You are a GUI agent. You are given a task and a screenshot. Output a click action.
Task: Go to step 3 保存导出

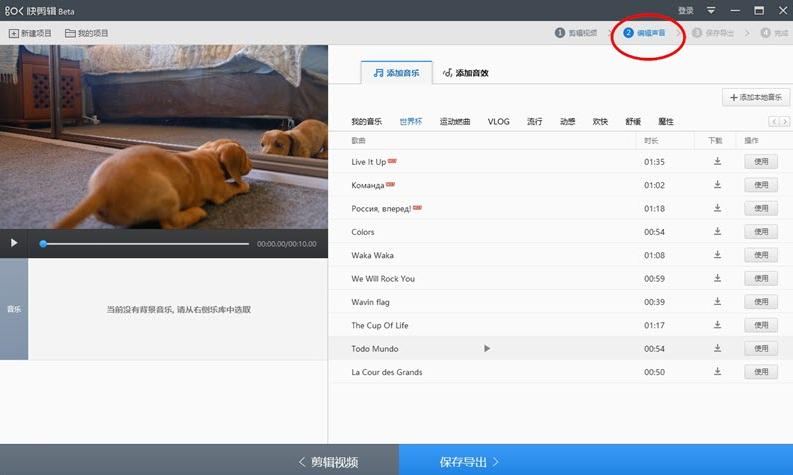click(713, 33)
